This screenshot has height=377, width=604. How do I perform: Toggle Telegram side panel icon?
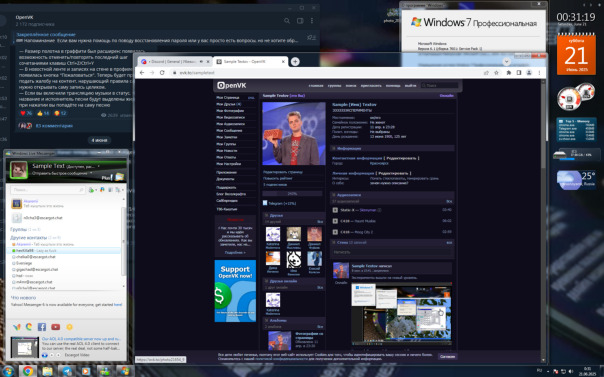pos(300,21)
